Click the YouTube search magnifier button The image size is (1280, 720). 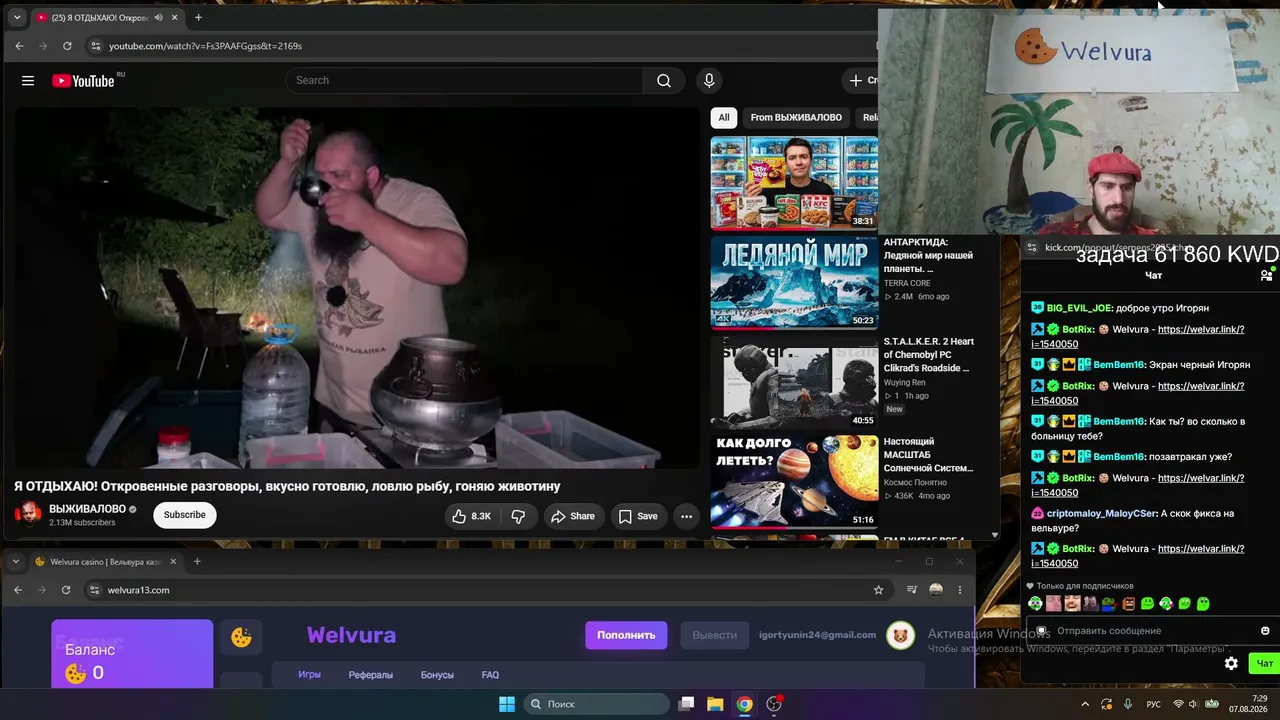(664, 81)
